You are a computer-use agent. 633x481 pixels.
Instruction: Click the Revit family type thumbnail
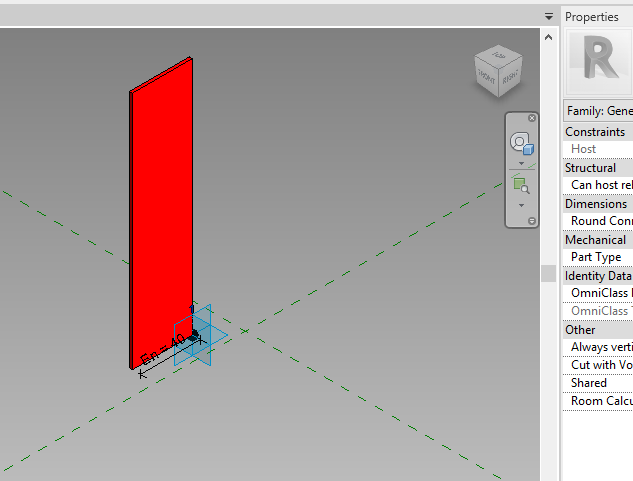pos(599,62)
